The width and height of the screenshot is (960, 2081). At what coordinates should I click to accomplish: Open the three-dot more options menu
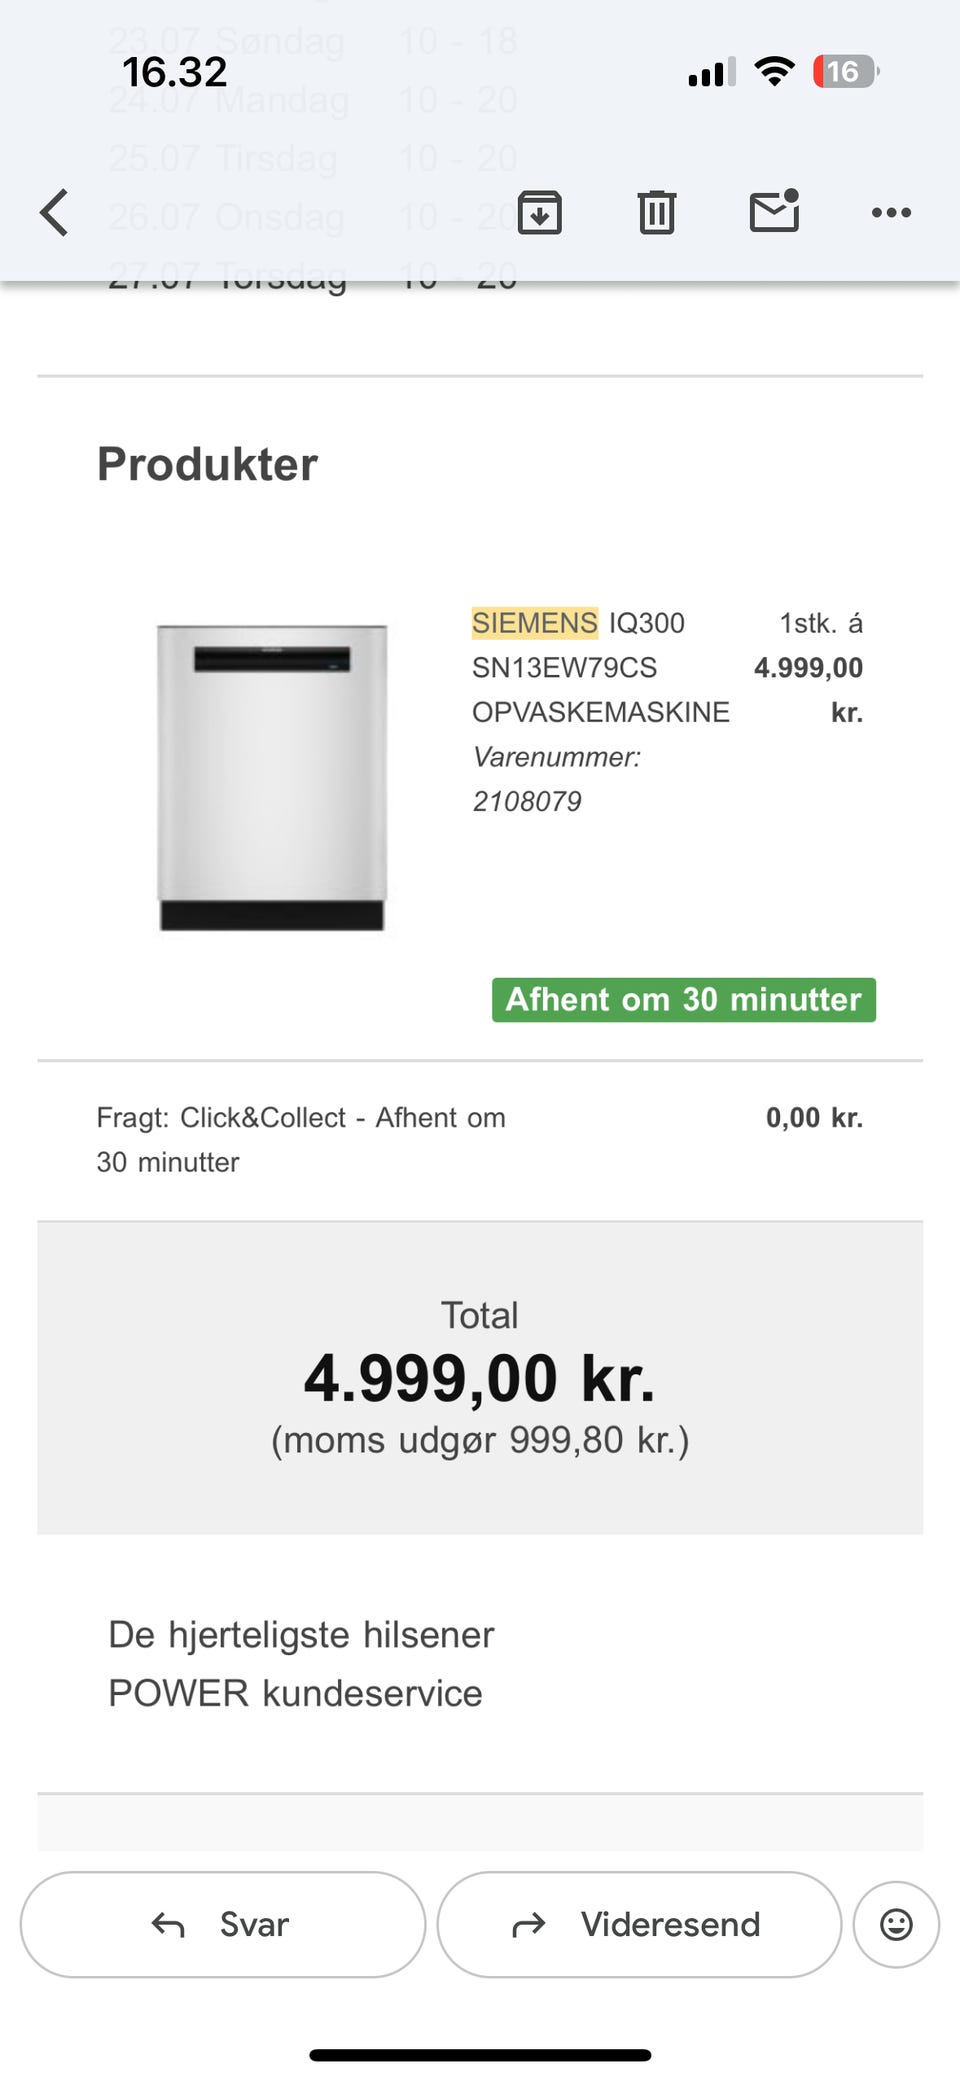click(891, 212)
